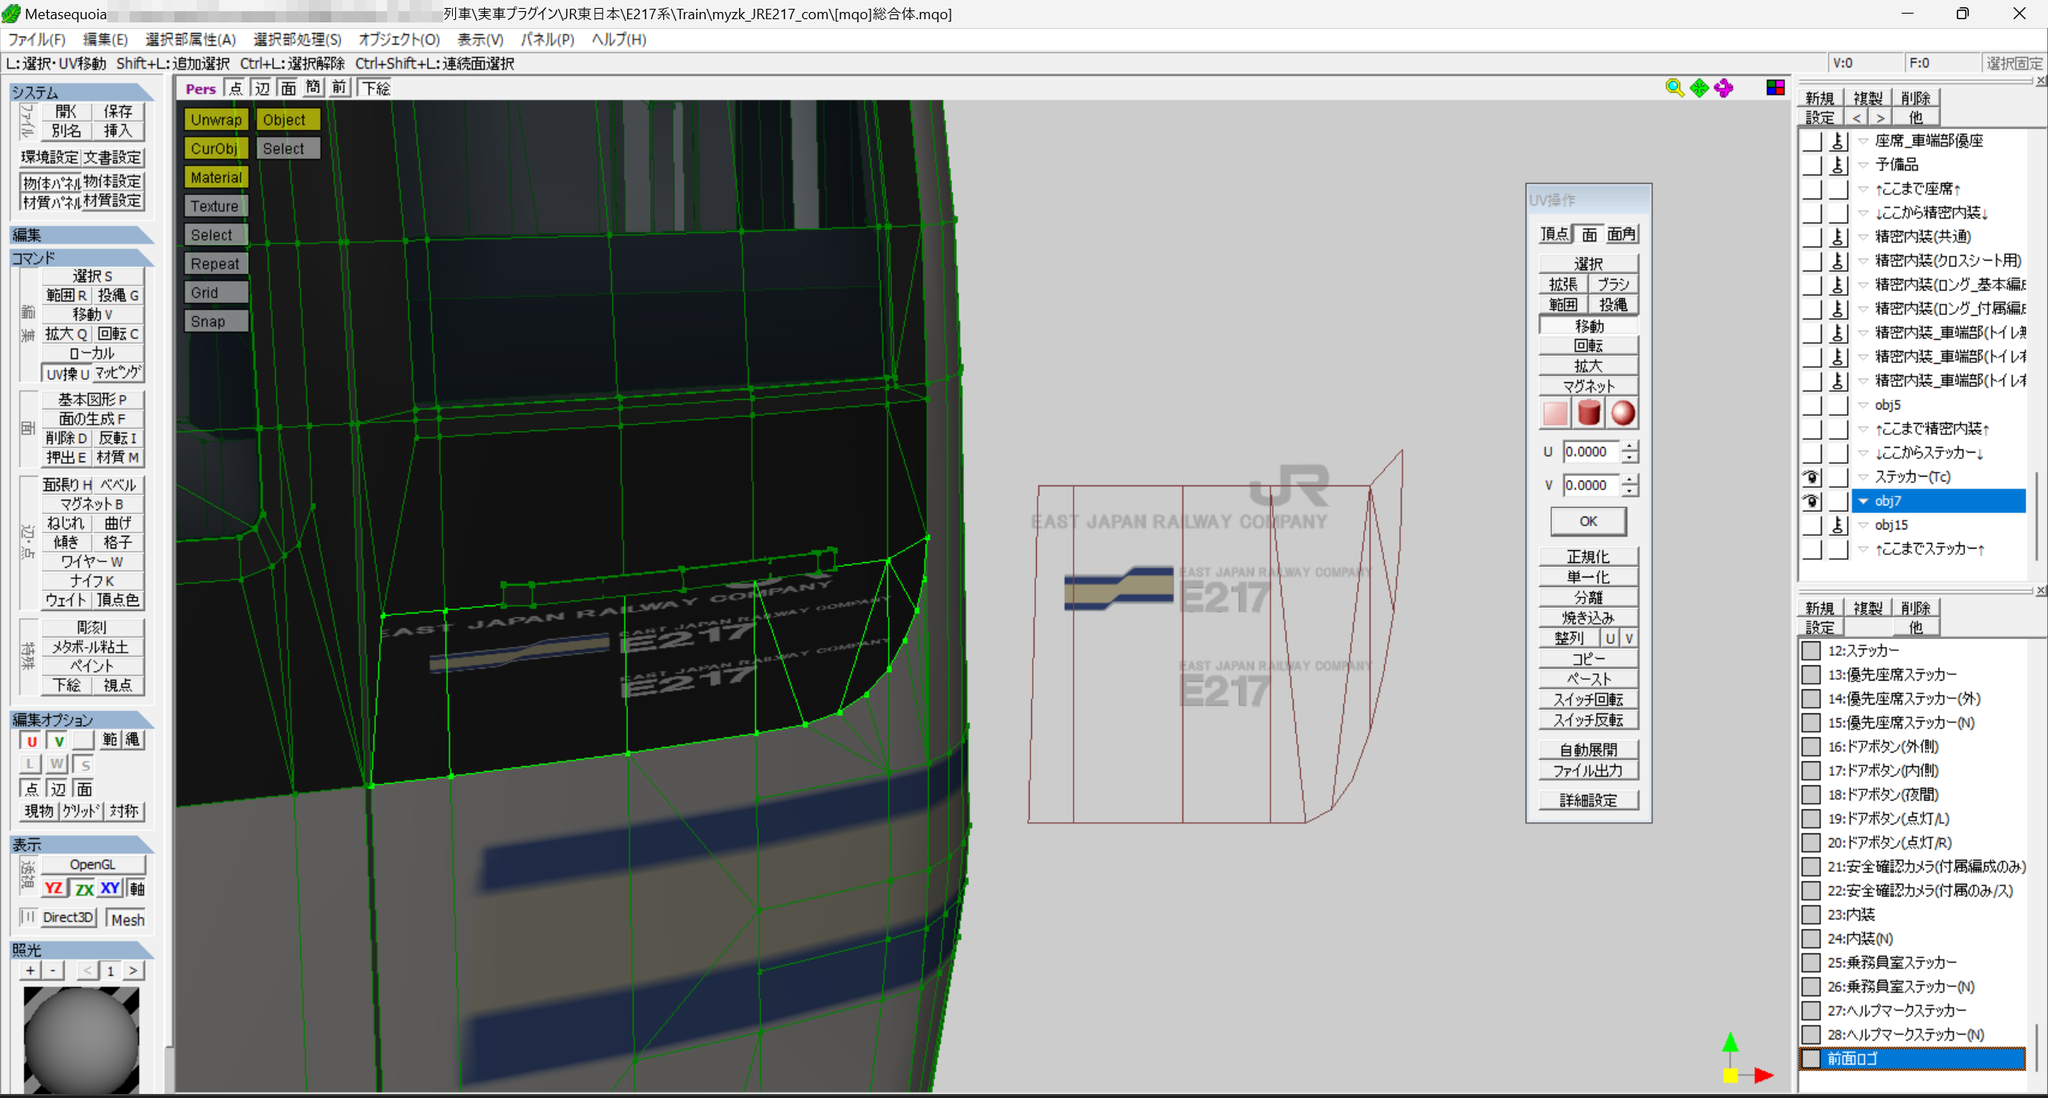Toggle the Unwrap viewport option
Screen dimensions: 2048x1098
click(x=216, y=120)
